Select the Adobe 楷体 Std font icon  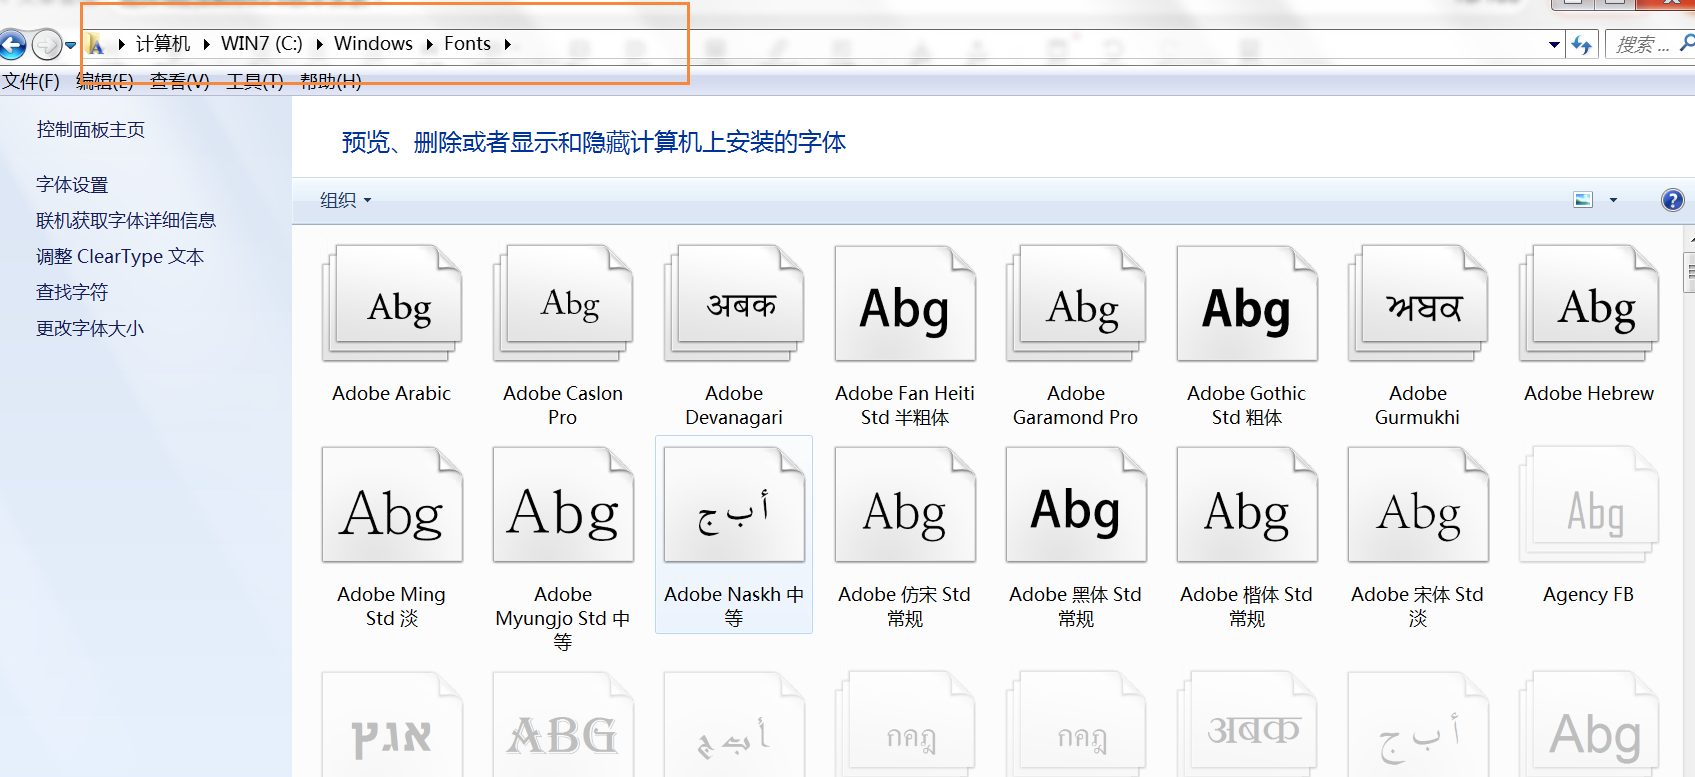coord(1247,505)
